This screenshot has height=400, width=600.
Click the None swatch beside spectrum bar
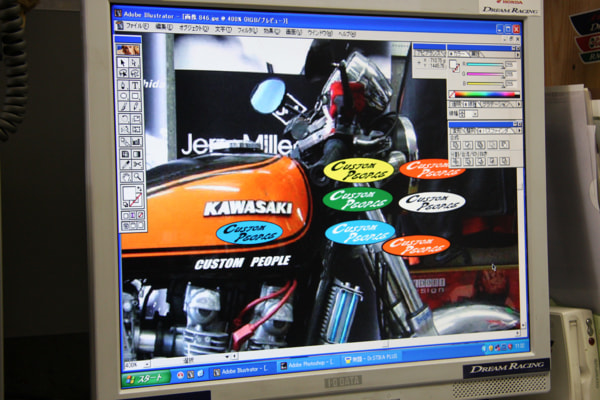pyautogui.click(x=452, y=94)
